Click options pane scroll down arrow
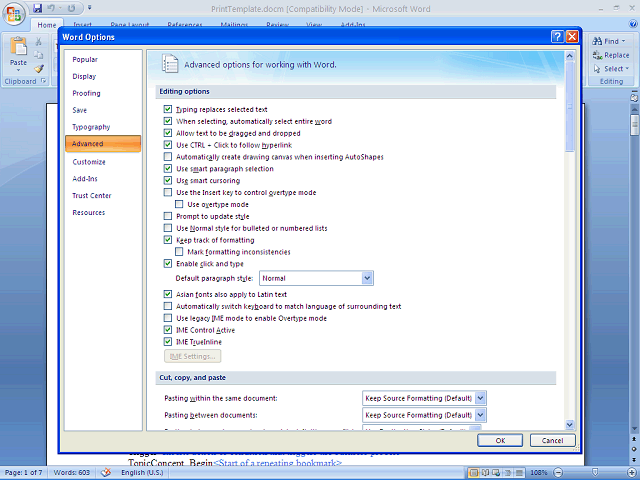This screenshot has width=640, height=480. 569,425
